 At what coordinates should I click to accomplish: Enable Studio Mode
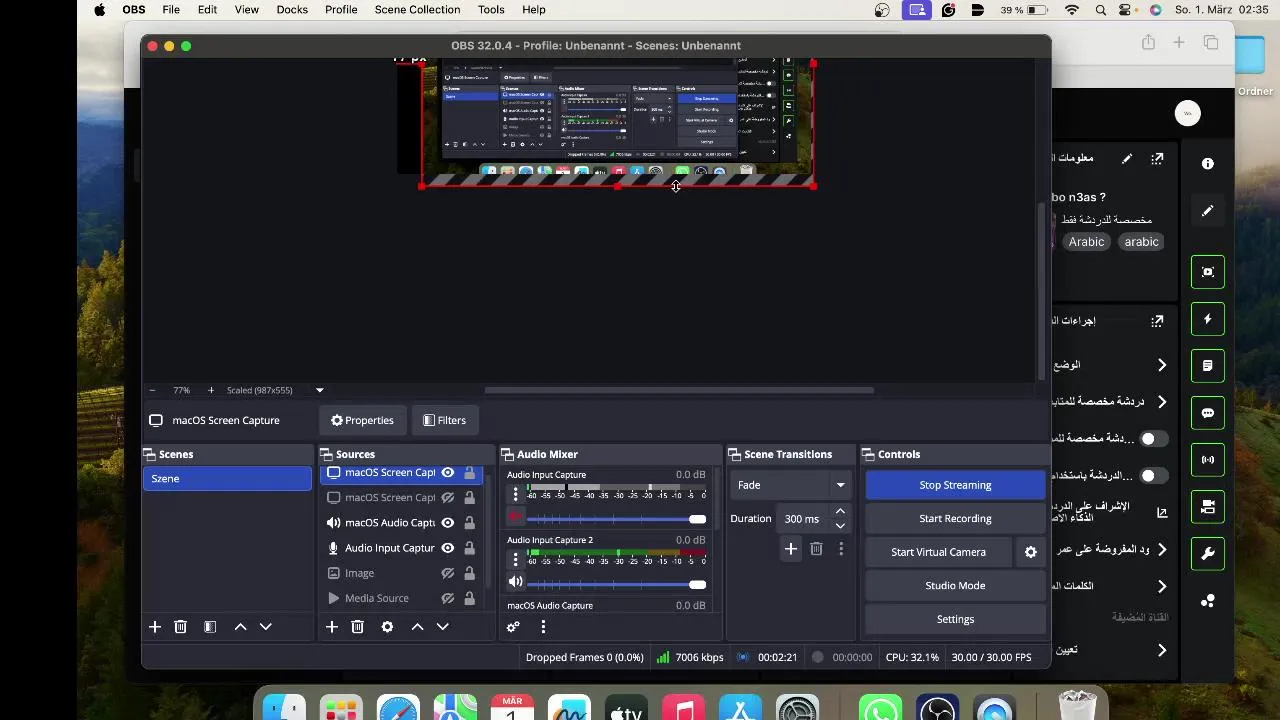pos(955,586)
